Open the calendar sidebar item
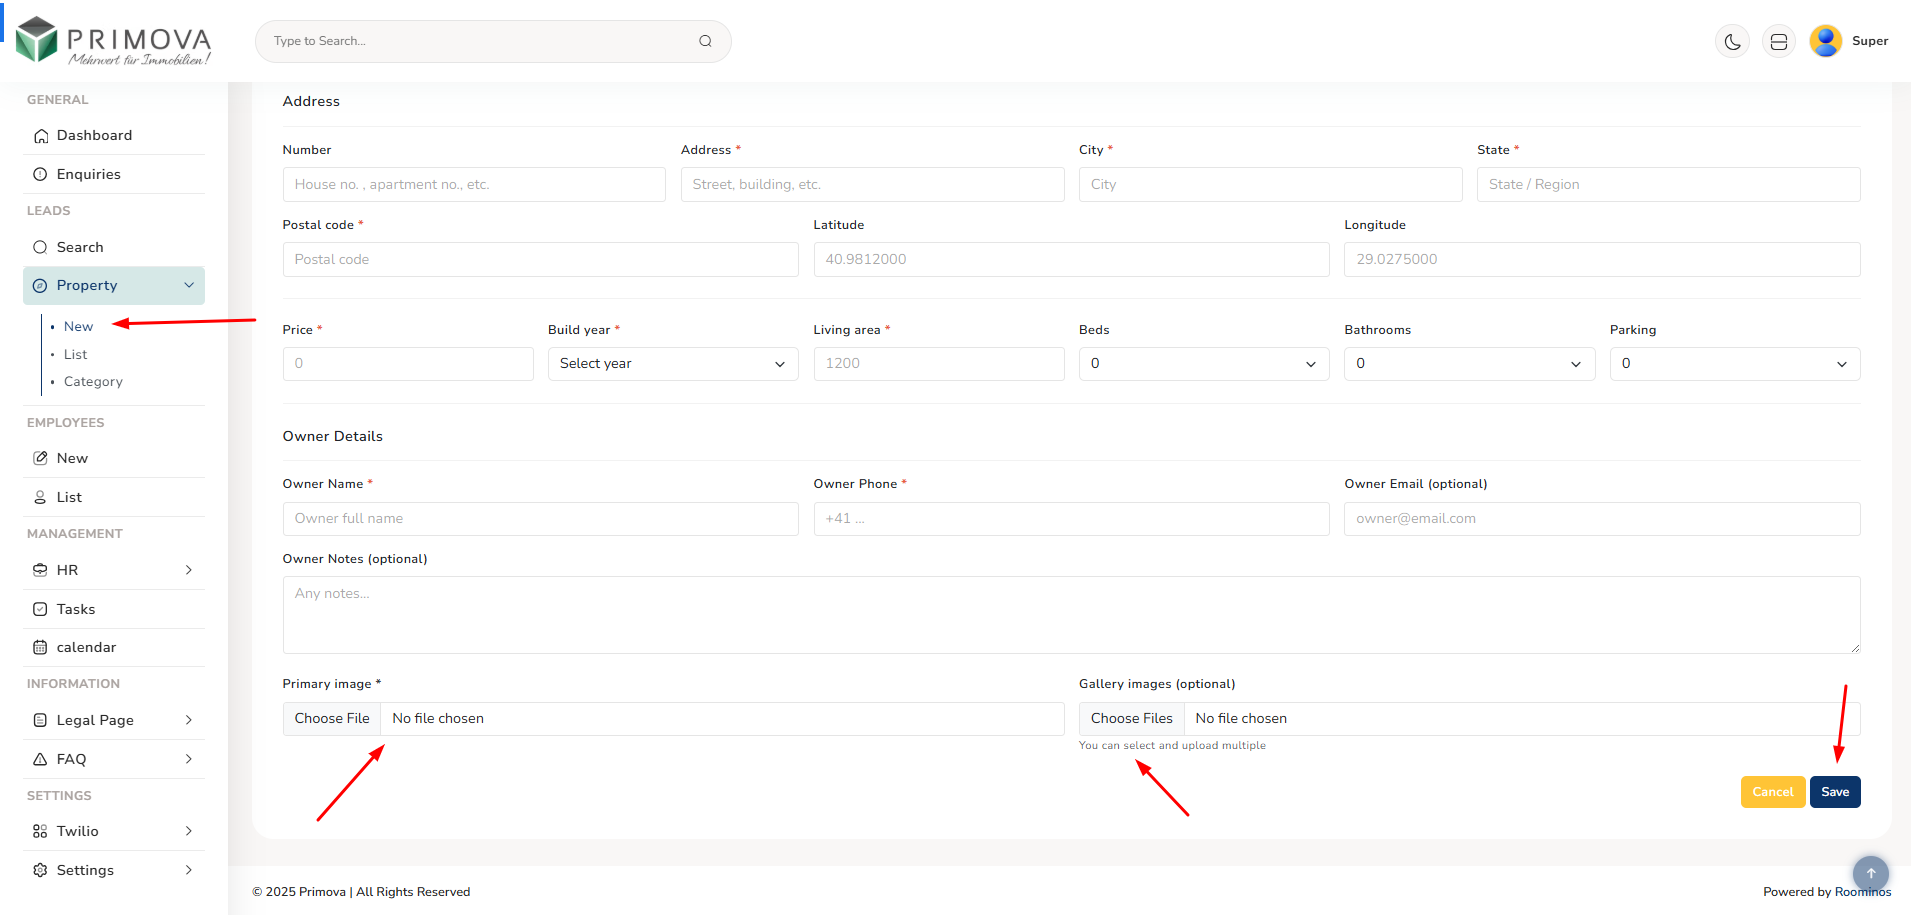Viewport: 1911px width, 915px height. [x=86, y=648]
